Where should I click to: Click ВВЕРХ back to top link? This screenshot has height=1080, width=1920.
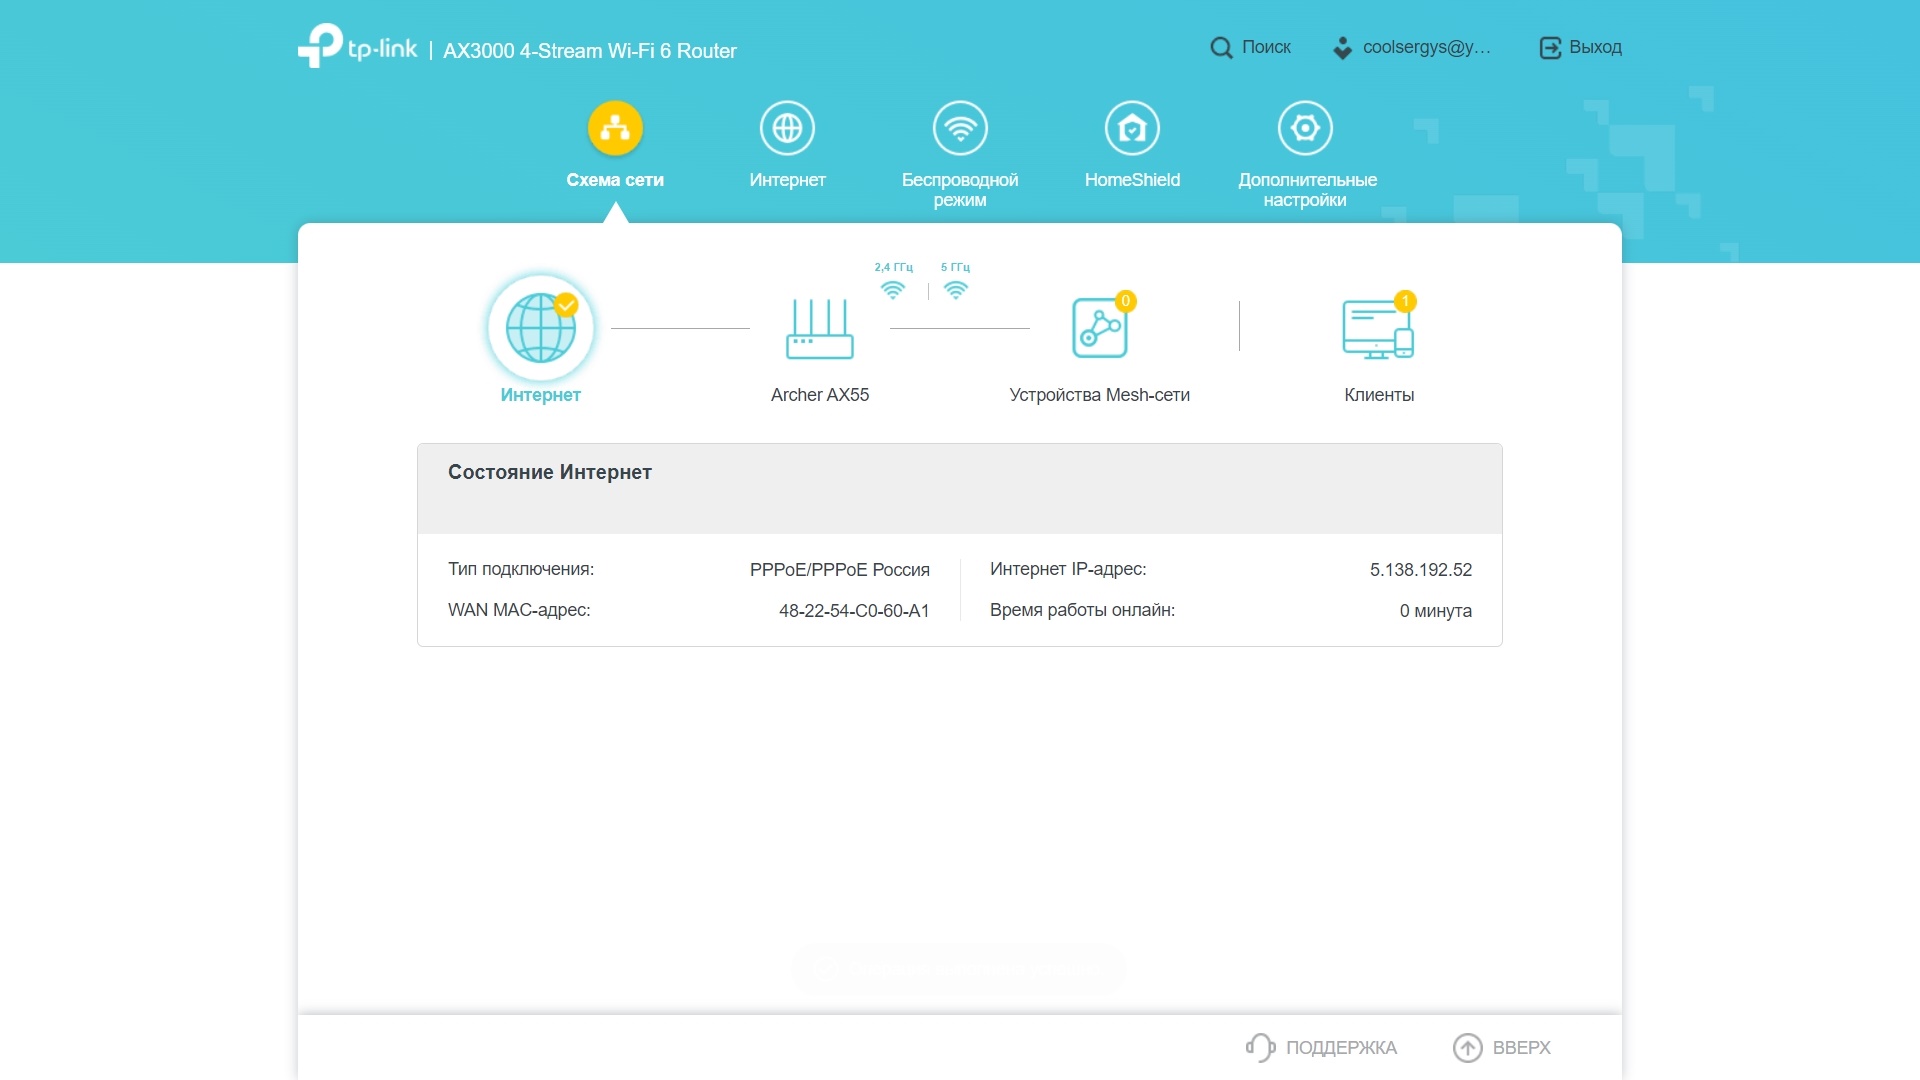click(x=1521, y=1048)
